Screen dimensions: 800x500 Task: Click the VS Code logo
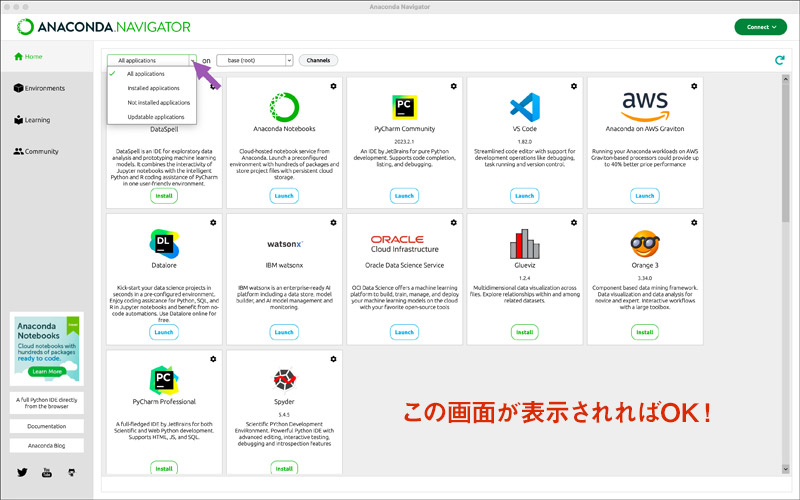[x=524, y=107]
